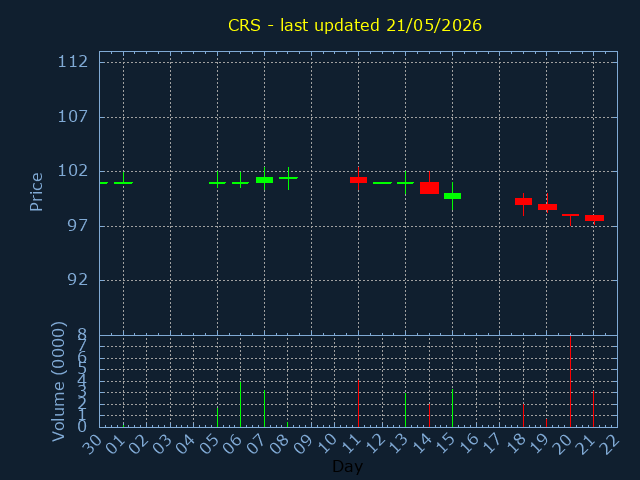Click the 92 price axis label
The image size is (640, 480).
pyautogui.click(x=78, y=280)
